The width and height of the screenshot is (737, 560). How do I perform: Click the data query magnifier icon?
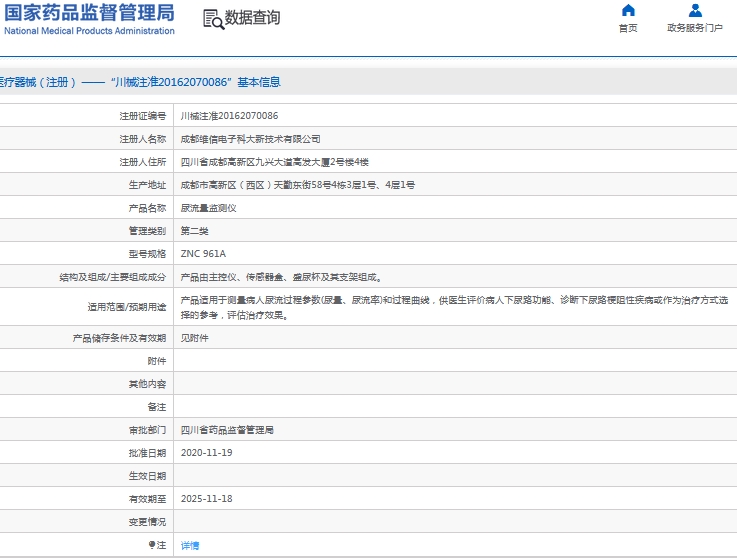point(213,20)
